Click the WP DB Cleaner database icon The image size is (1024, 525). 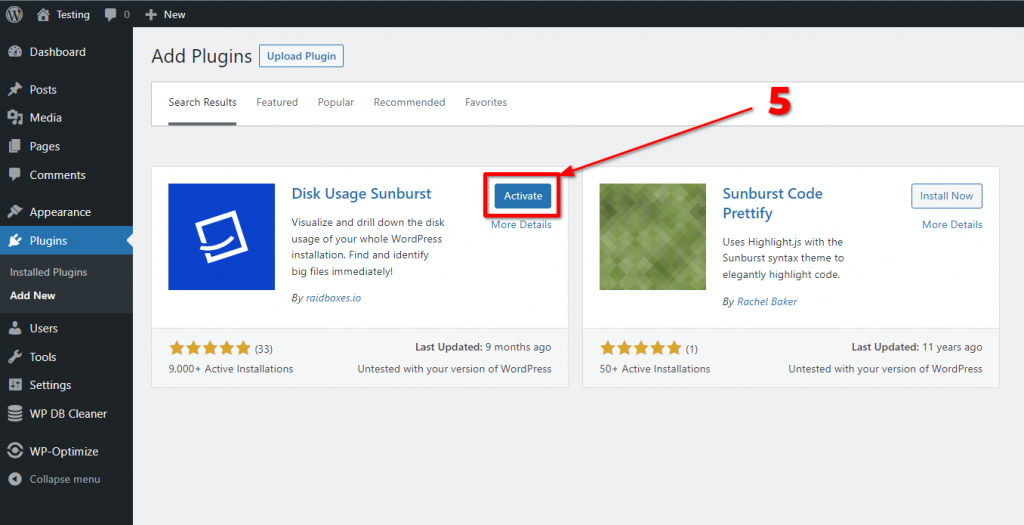15,413
